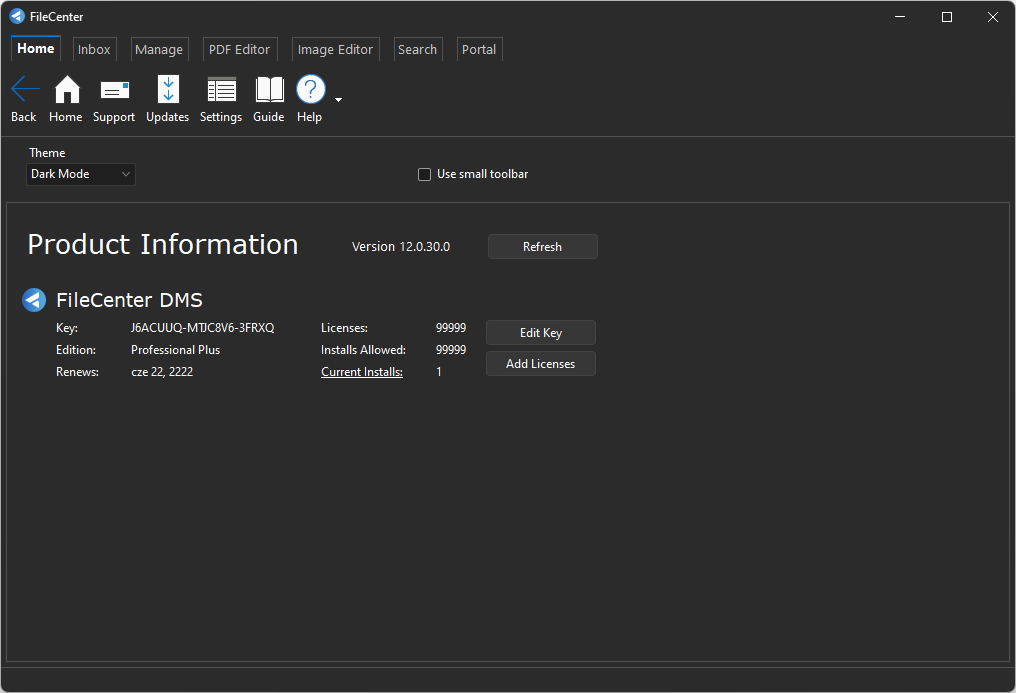This screenshot has height=693, width=1016.
Task: Click the FileCenter title bar logo
Action: [17, 16]
